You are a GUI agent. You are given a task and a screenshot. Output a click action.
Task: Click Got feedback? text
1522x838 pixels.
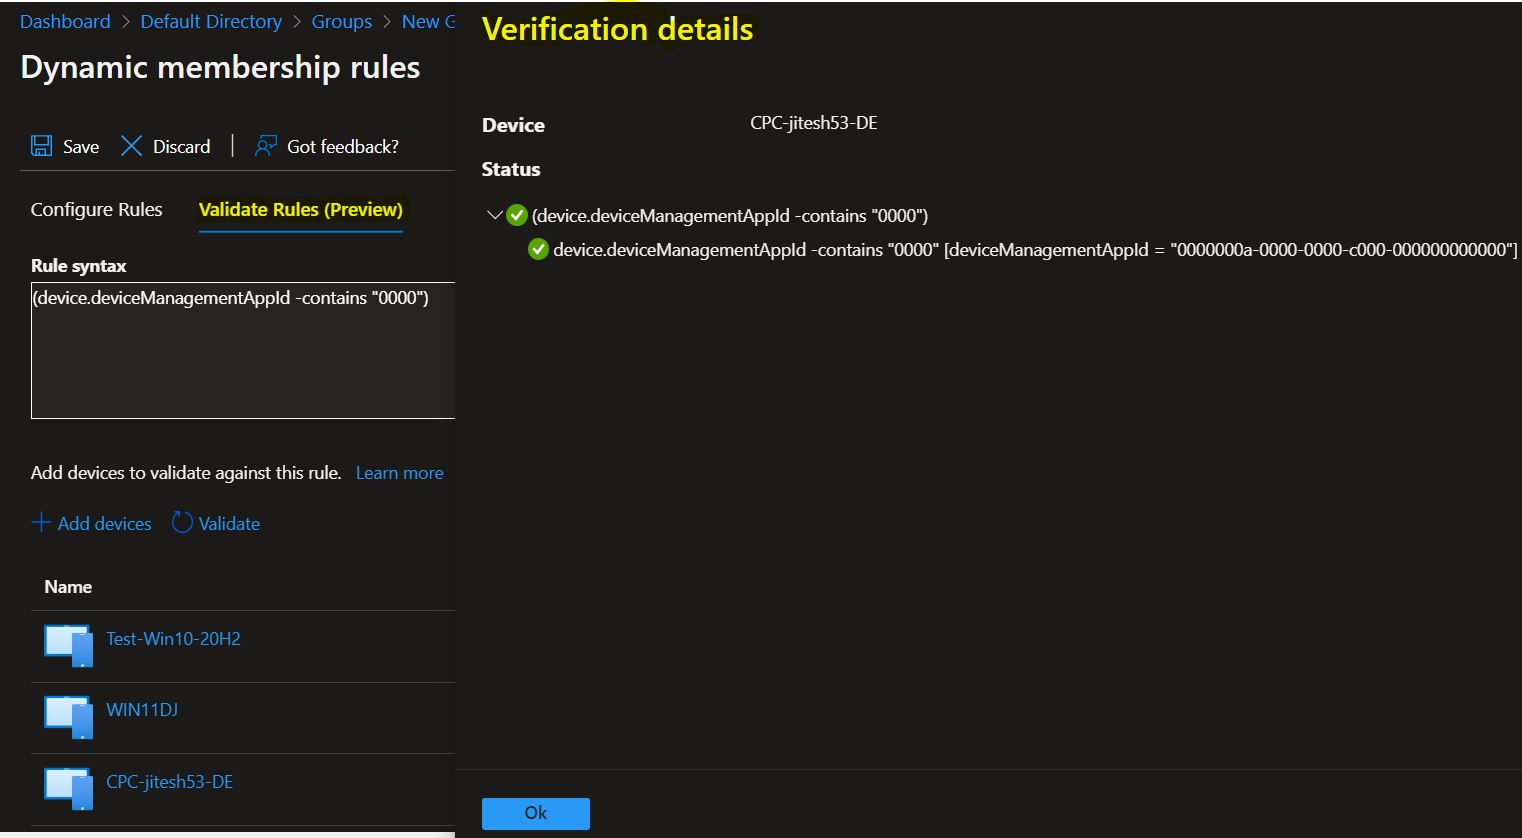point(343,147)
